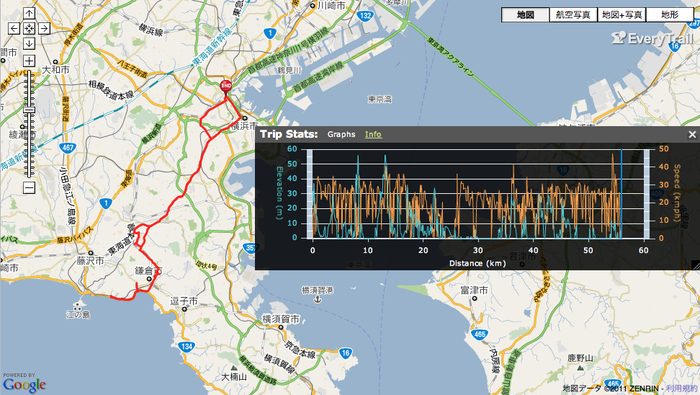The width and height of the screenshot is (700, 395).
Task: Switch to 航空写真 satellite view
Action: click(573, 15)
